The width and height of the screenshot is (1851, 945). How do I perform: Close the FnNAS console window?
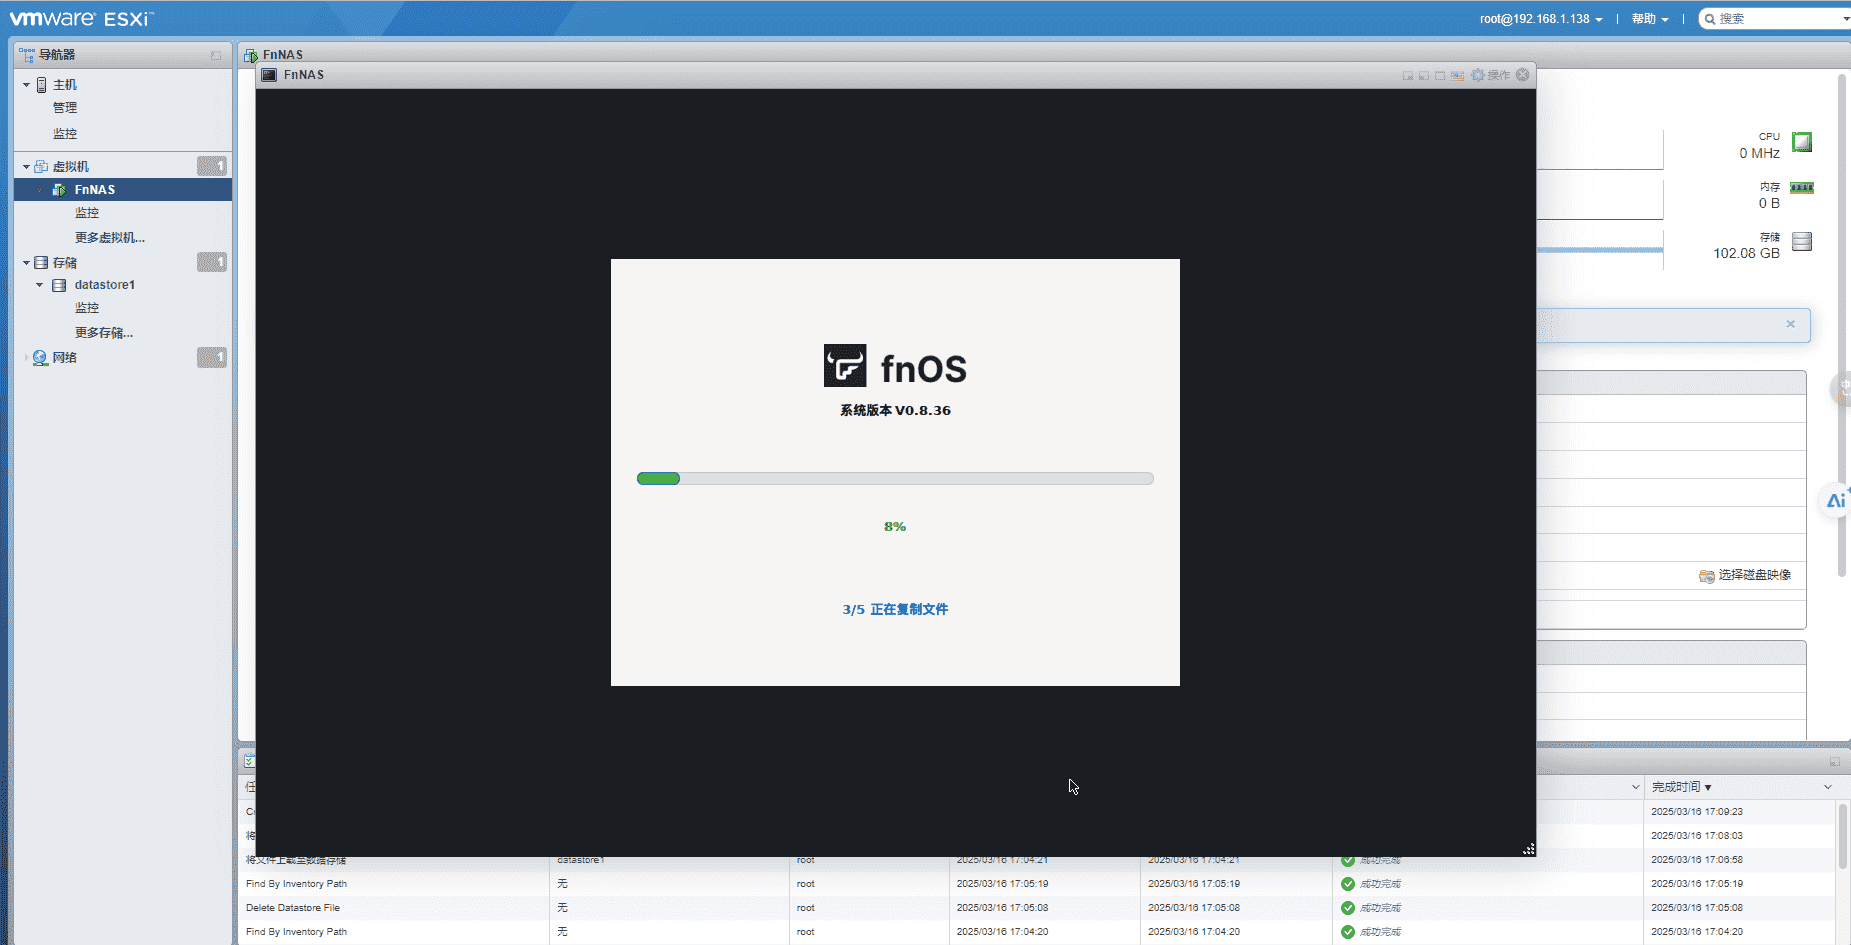1523,75
